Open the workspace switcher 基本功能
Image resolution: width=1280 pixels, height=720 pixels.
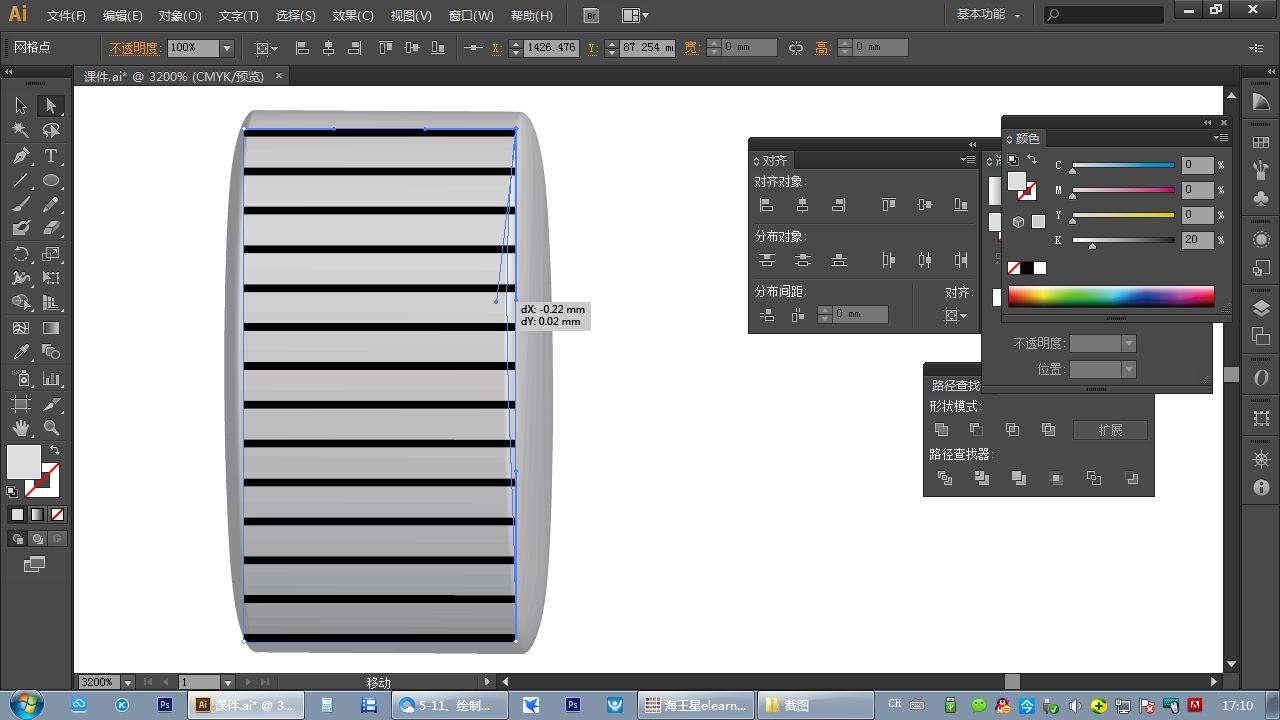coord(988,15)
